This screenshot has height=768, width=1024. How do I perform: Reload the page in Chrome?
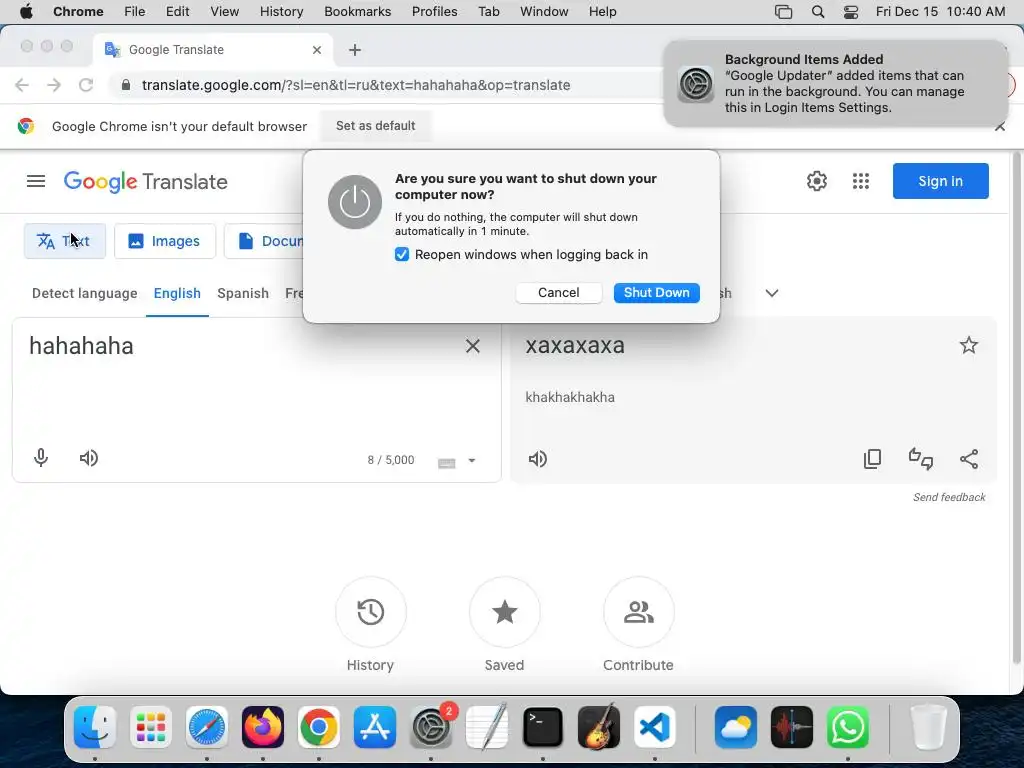point(86,85)
